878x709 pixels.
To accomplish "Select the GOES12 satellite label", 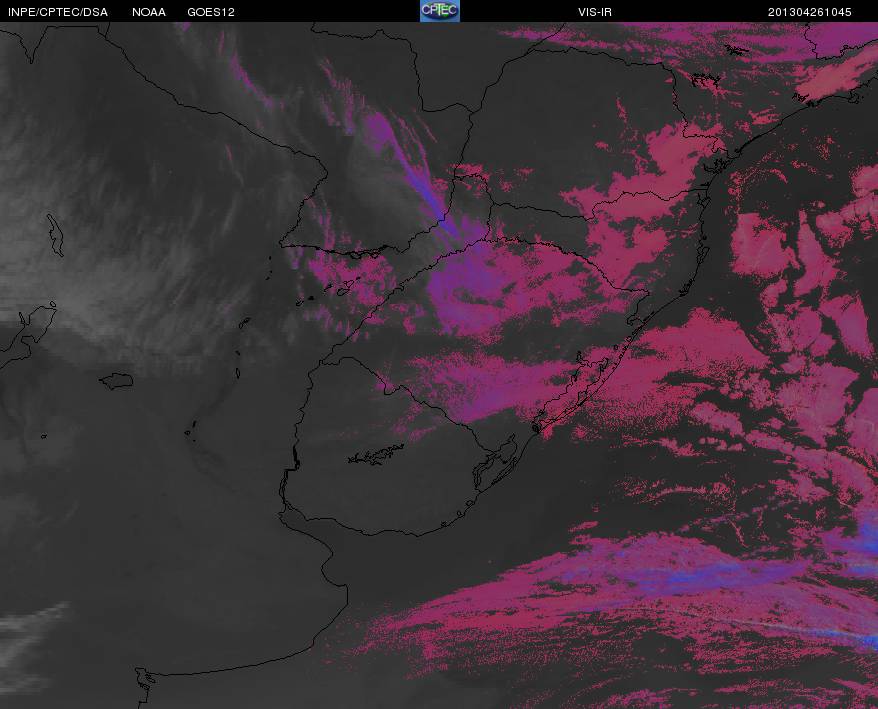I will (x=211, y=12).
